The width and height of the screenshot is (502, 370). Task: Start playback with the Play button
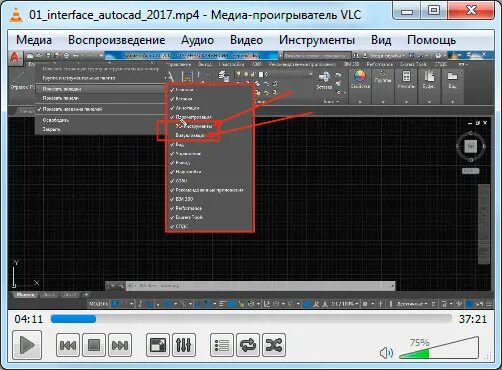27,345
